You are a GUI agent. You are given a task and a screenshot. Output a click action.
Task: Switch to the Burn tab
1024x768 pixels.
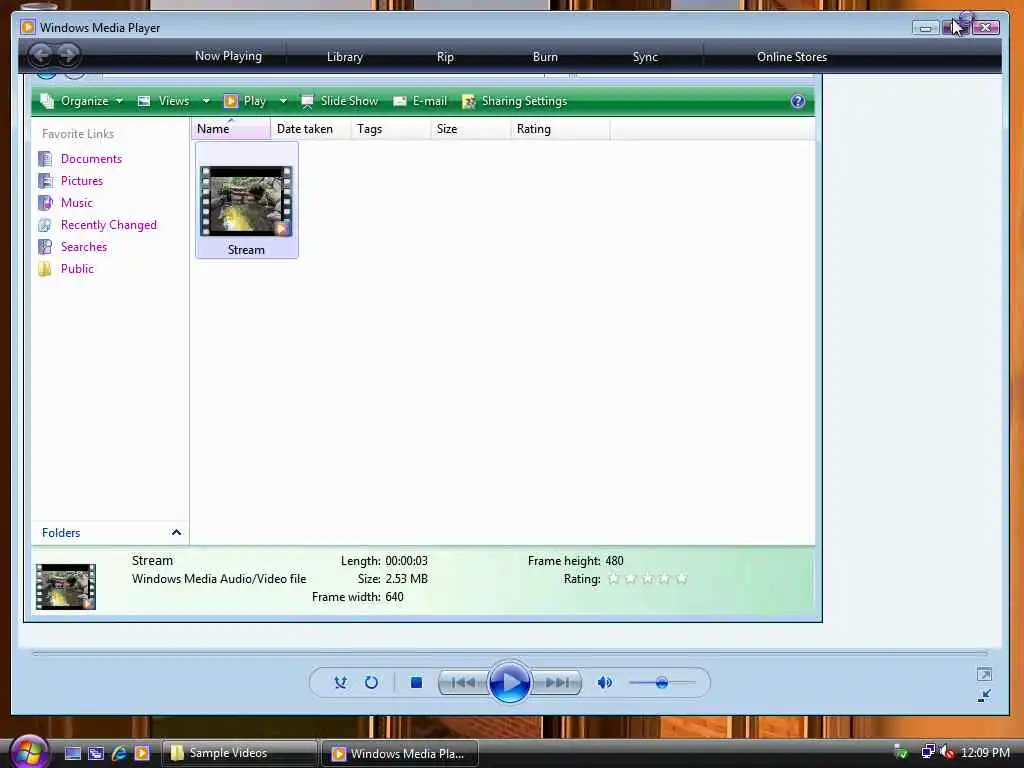545,57
